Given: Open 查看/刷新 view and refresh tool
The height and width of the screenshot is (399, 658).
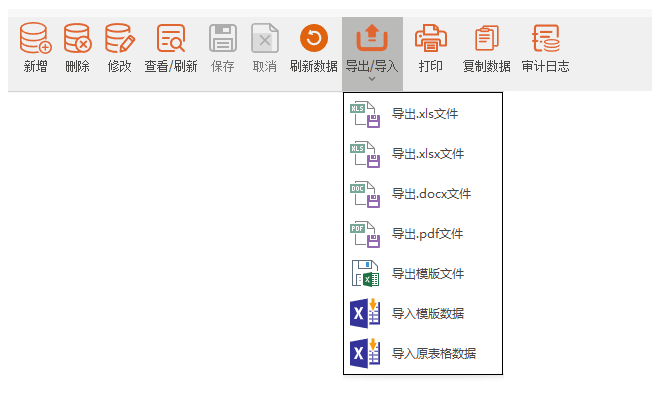Looking at the screenshot, I should click(171, 48).
